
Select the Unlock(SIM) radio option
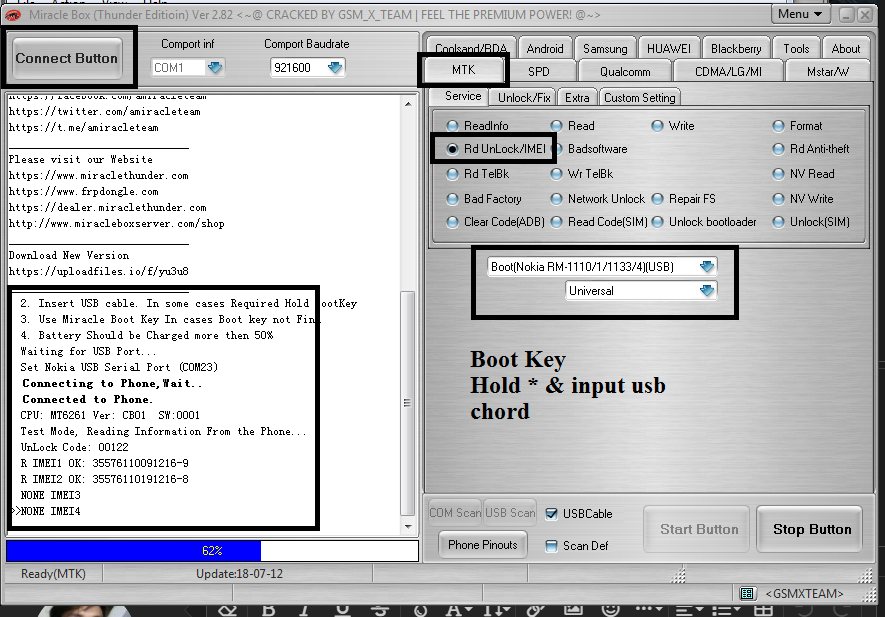pyautogui.click(x=778, y=222)
